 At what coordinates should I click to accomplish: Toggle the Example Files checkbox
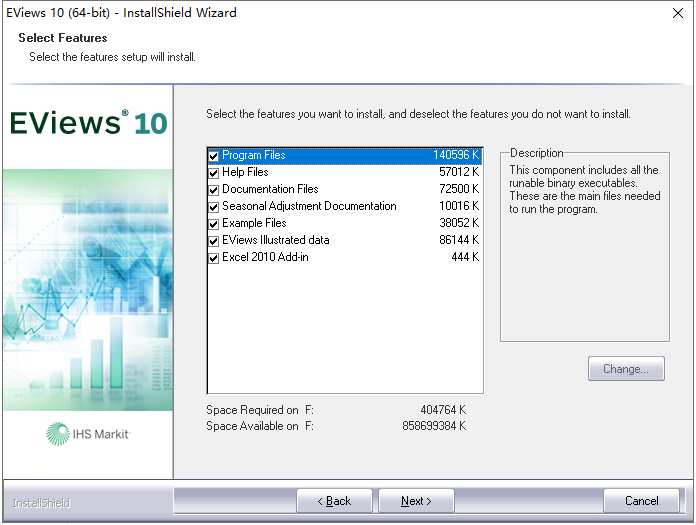coord(214,224)
